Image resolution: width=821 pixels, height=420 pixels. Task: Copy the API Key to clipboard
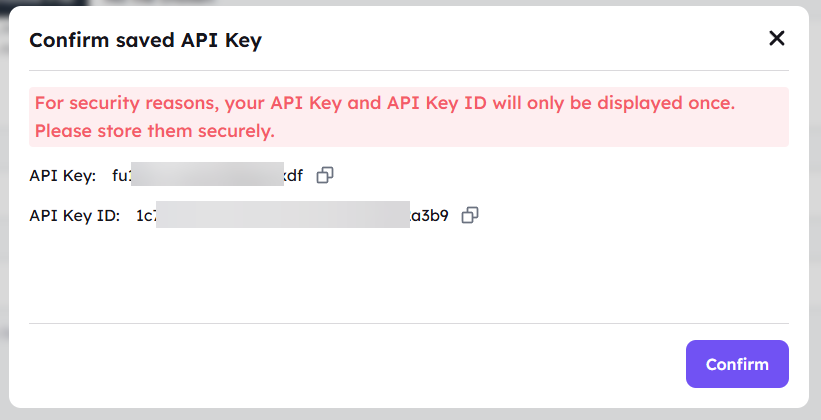325,175
